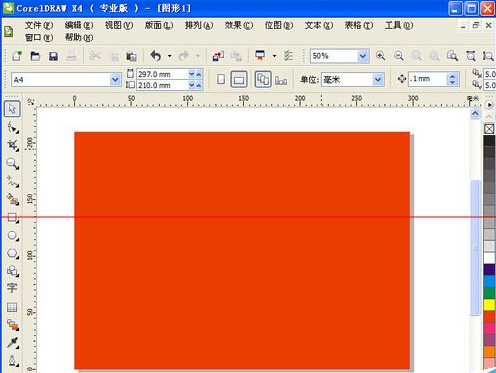The width and height of the screenshot is (496, 373).
Task: Click the zoom in magnifier button
Action: [381, 56]
